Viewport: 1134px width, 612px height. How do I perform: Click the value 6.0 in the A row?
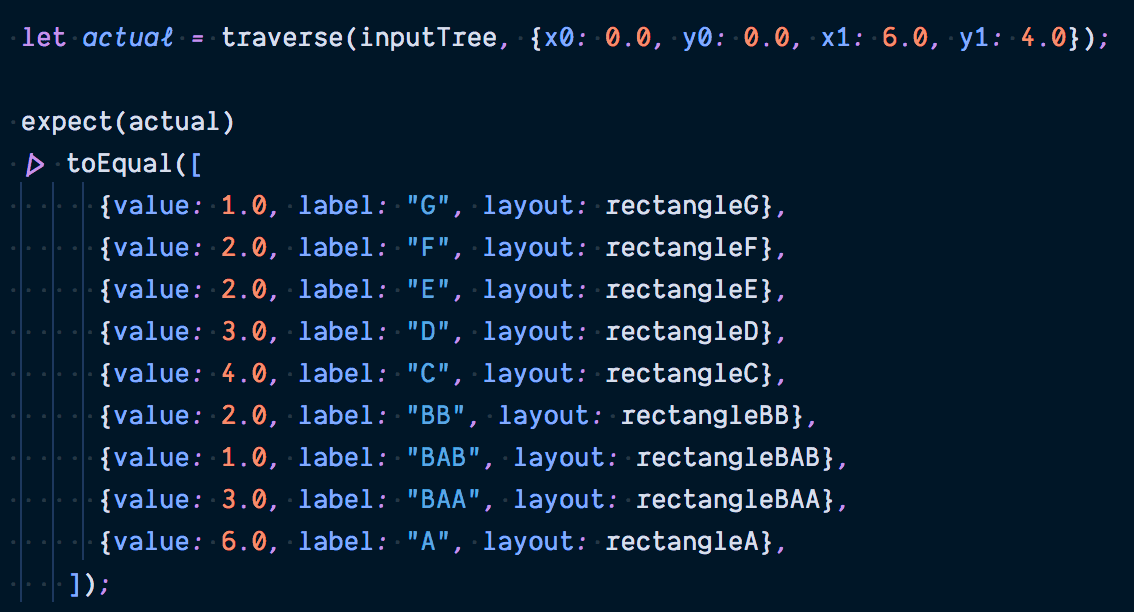pos(244,541)
